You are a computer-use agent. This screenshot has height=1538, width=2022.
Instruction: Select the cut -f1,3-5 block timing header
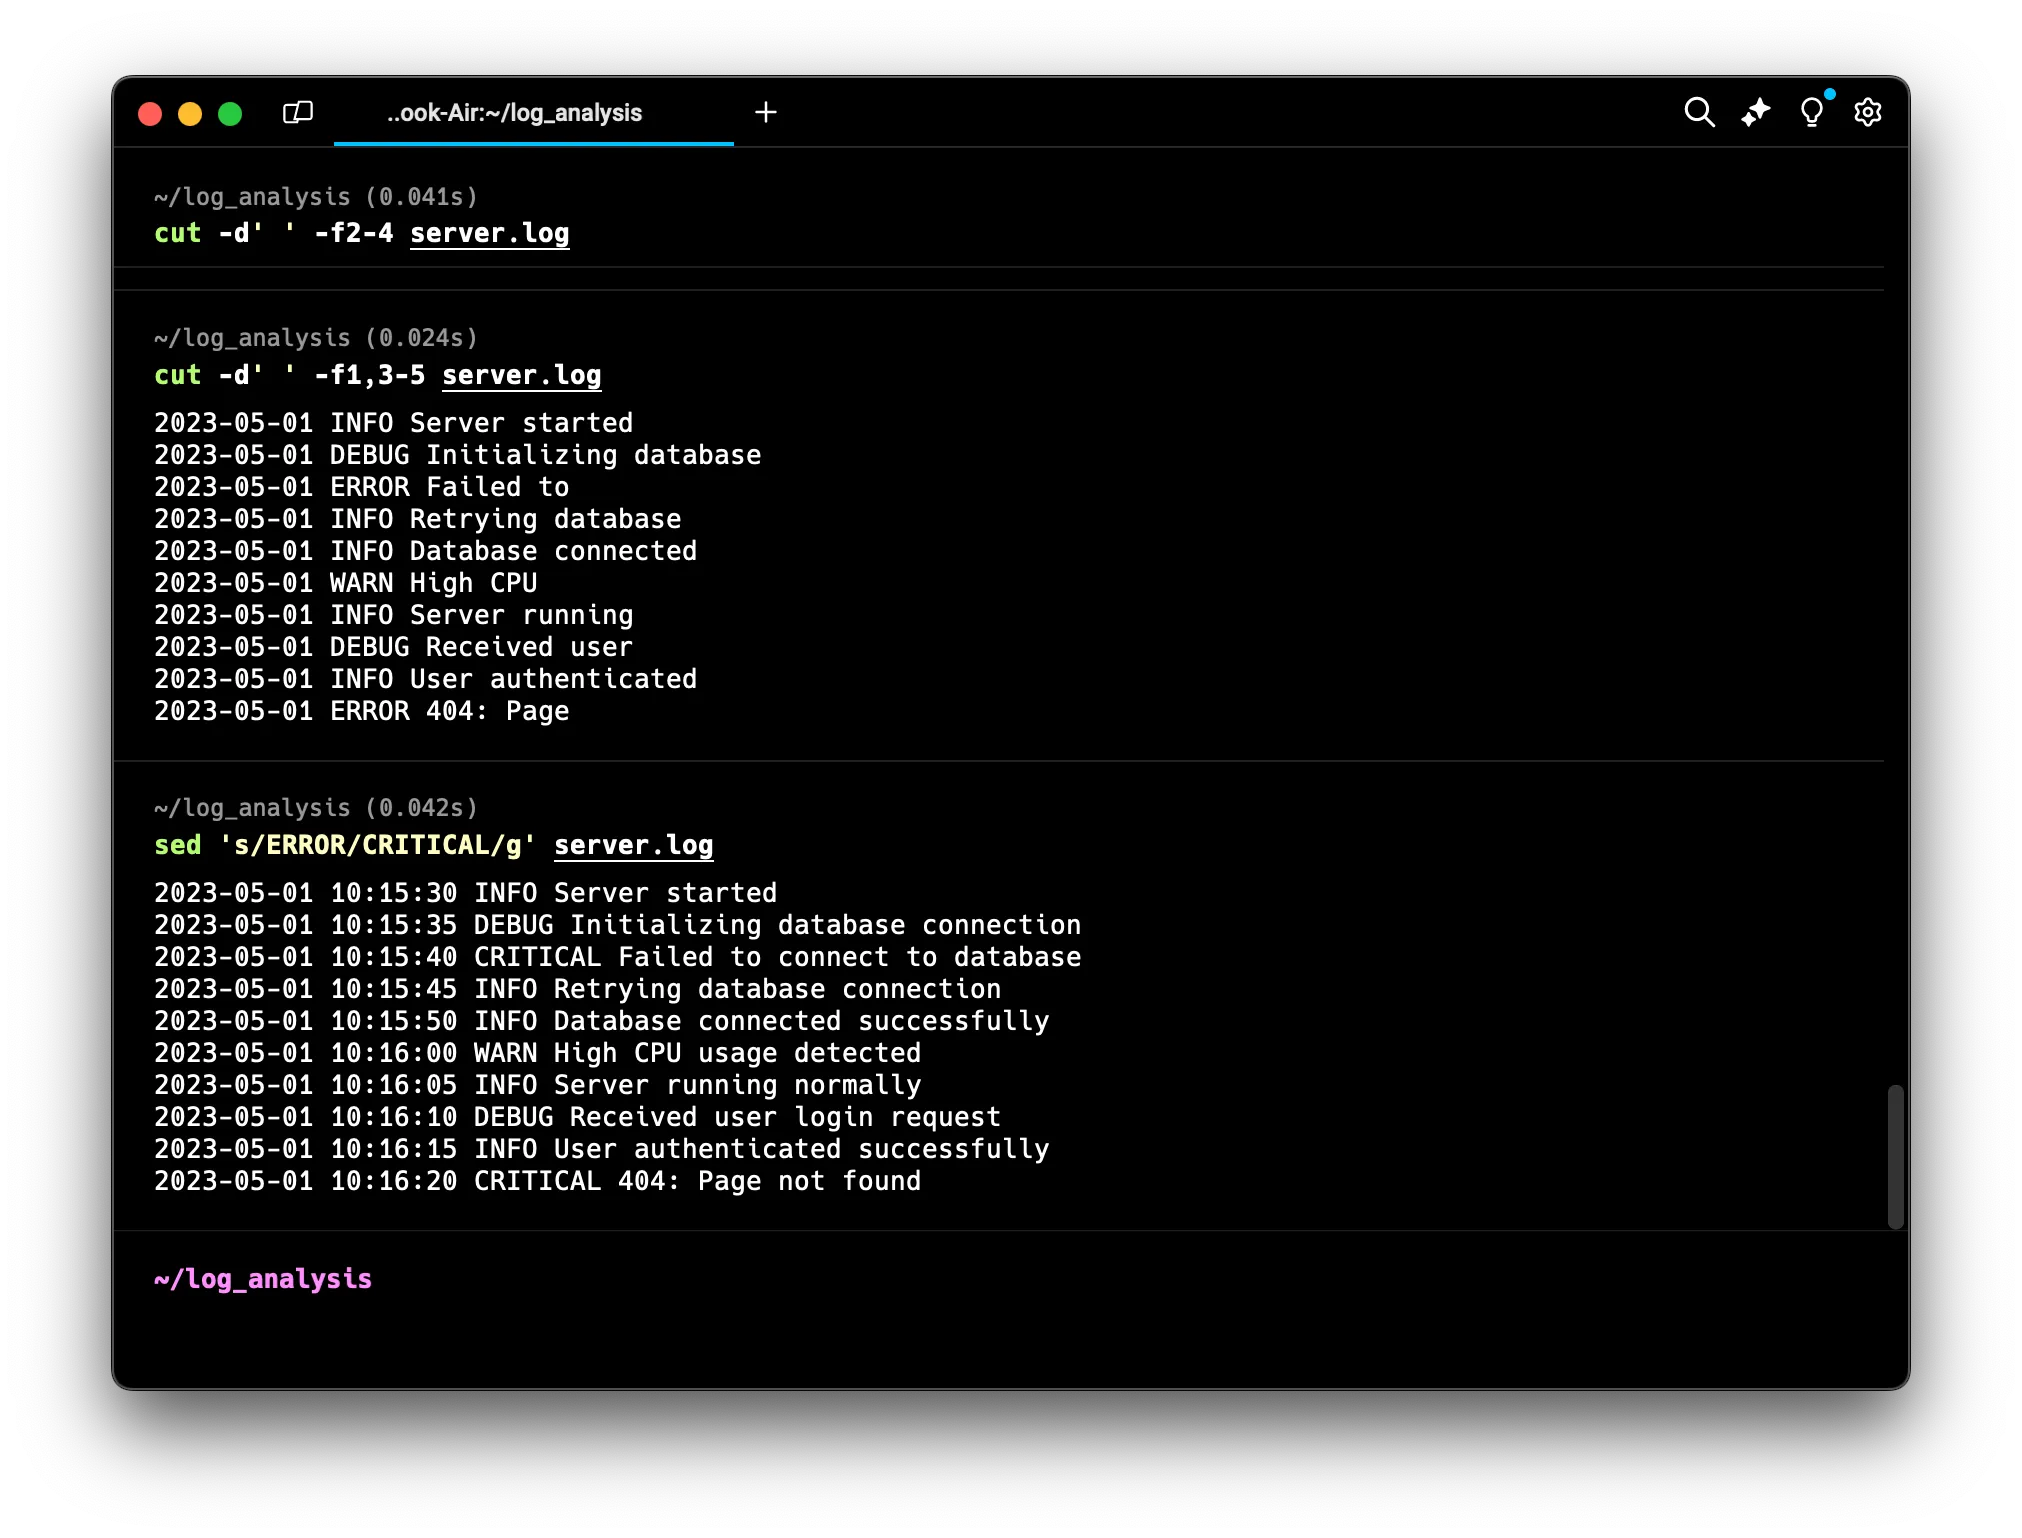point(316,338)
